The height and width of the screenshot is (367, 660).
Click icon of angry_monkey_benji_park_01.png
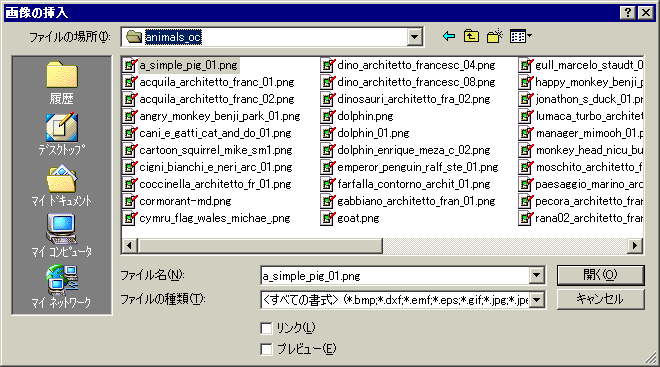coord(130,116)
